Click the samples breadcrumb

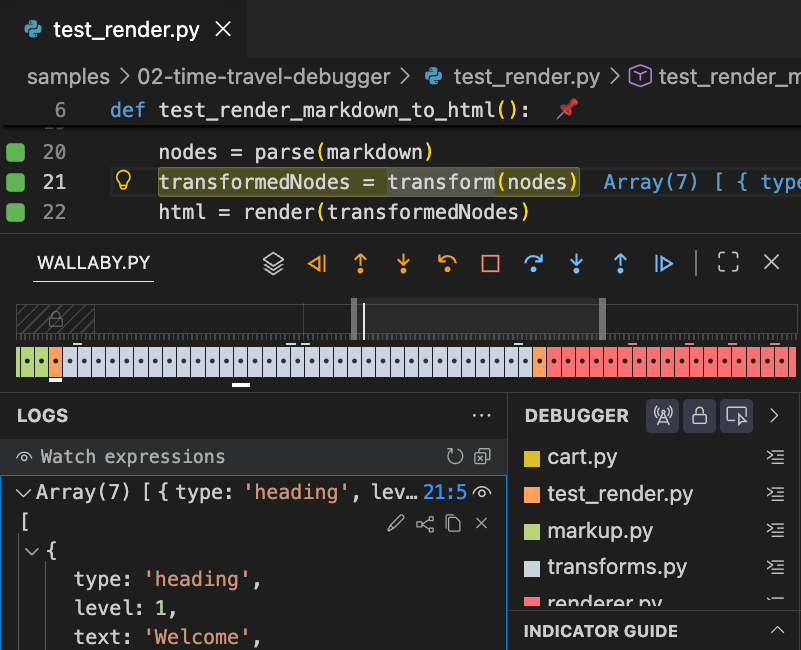[68, 77]
